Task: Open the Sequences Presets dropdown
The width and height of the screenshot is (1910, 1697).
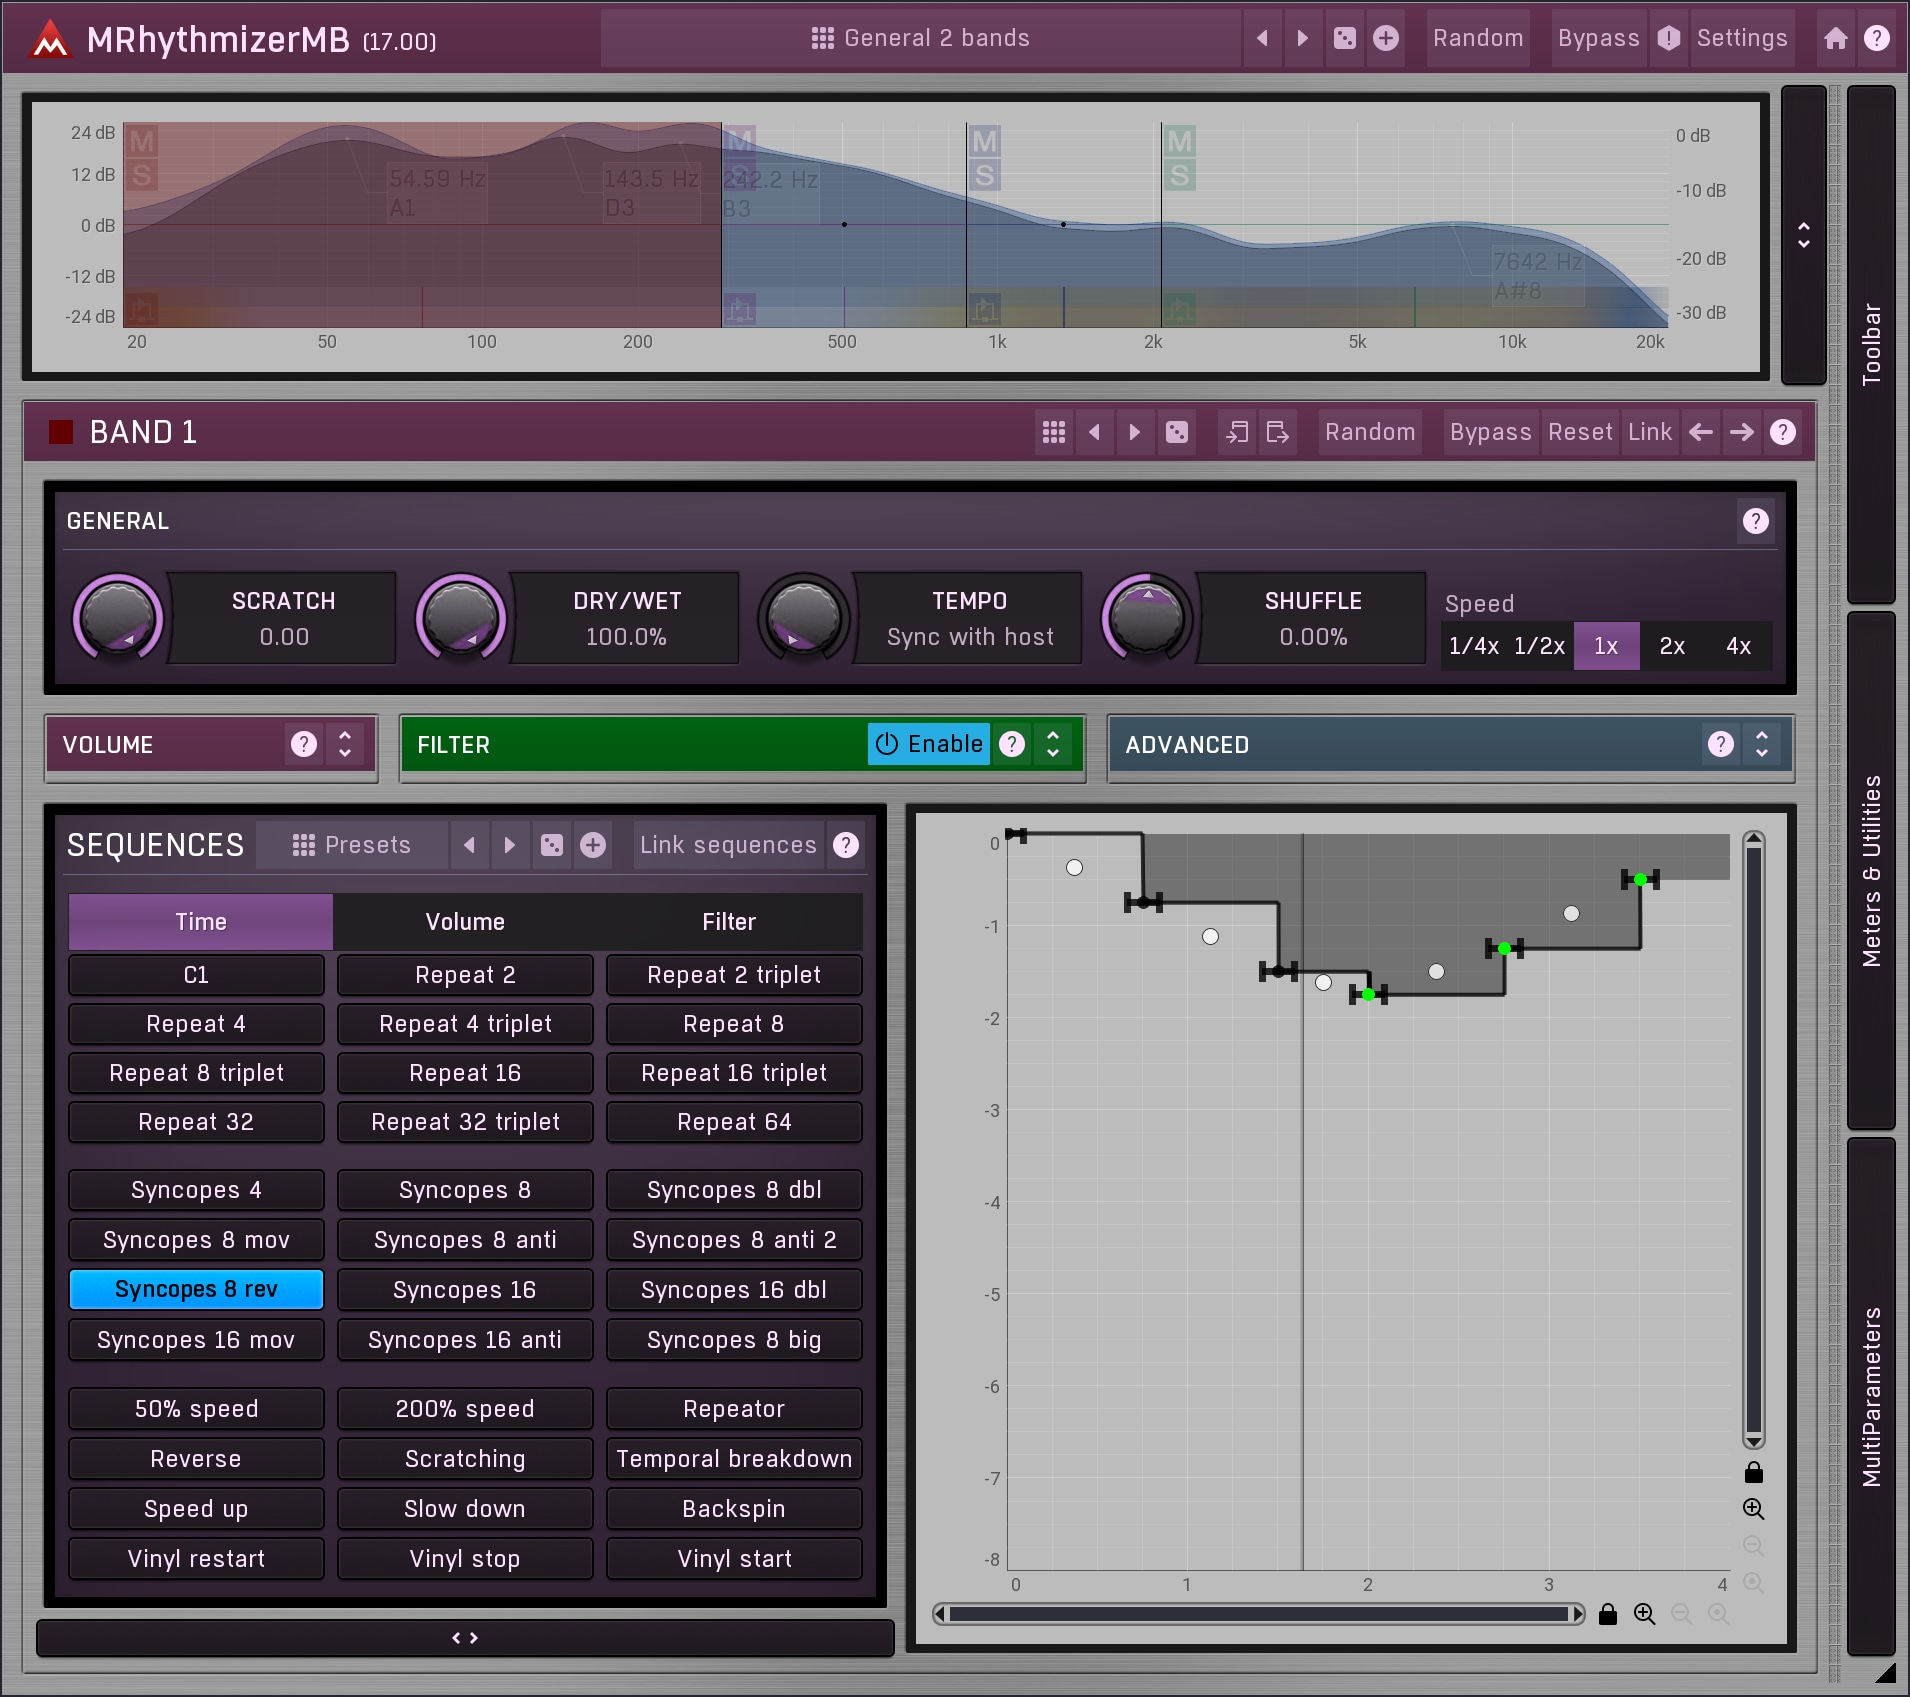Action: 351,845
